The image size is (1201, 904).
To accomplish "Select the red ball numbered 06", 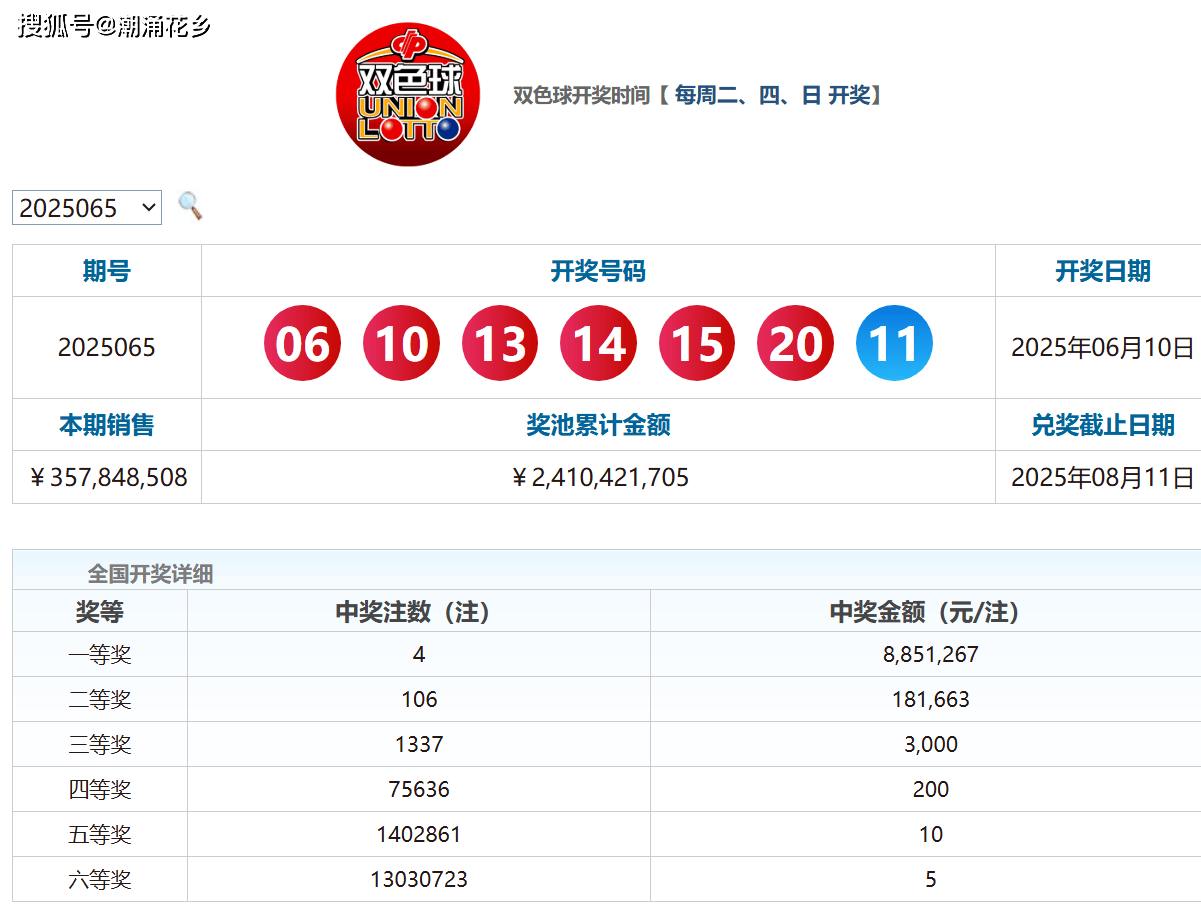I will pos(303,343).
